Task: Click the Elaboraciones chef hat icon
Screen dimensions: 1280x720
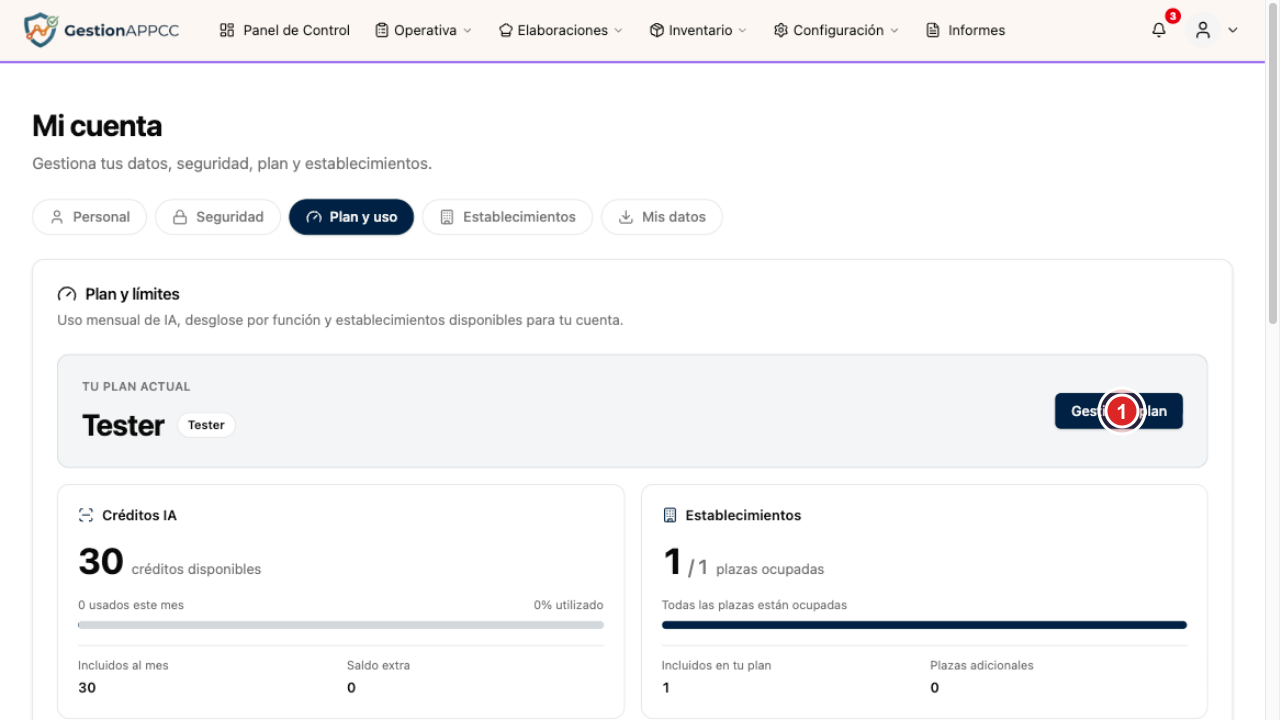Action: pyautogui.click(x=505, y=30)
